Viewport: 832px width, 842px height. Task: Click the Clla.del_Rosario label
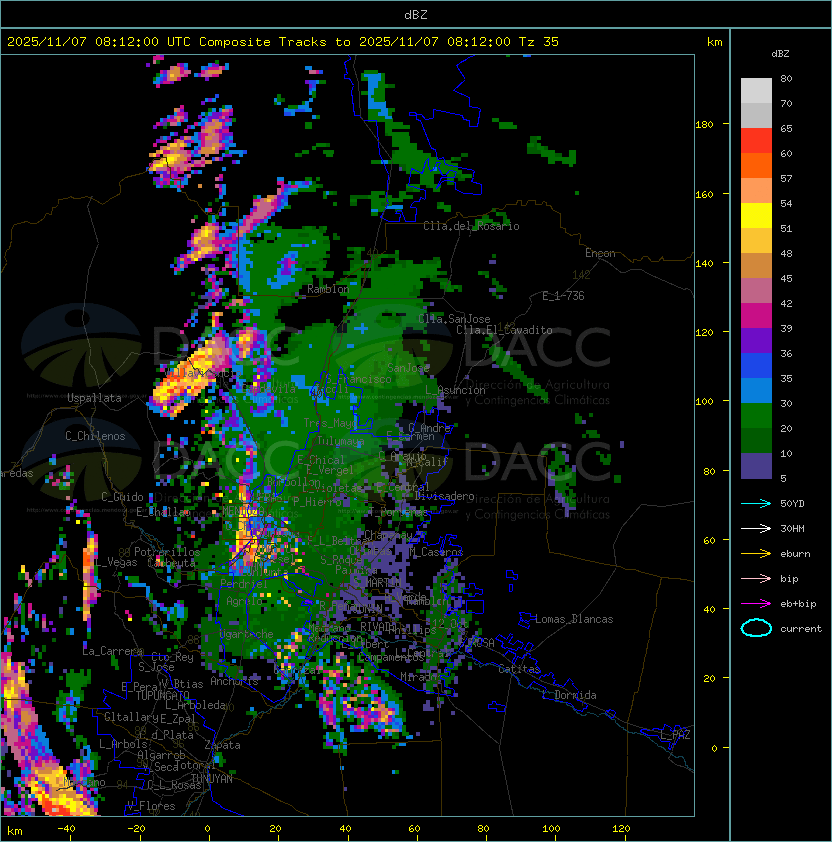click(471, 227)
